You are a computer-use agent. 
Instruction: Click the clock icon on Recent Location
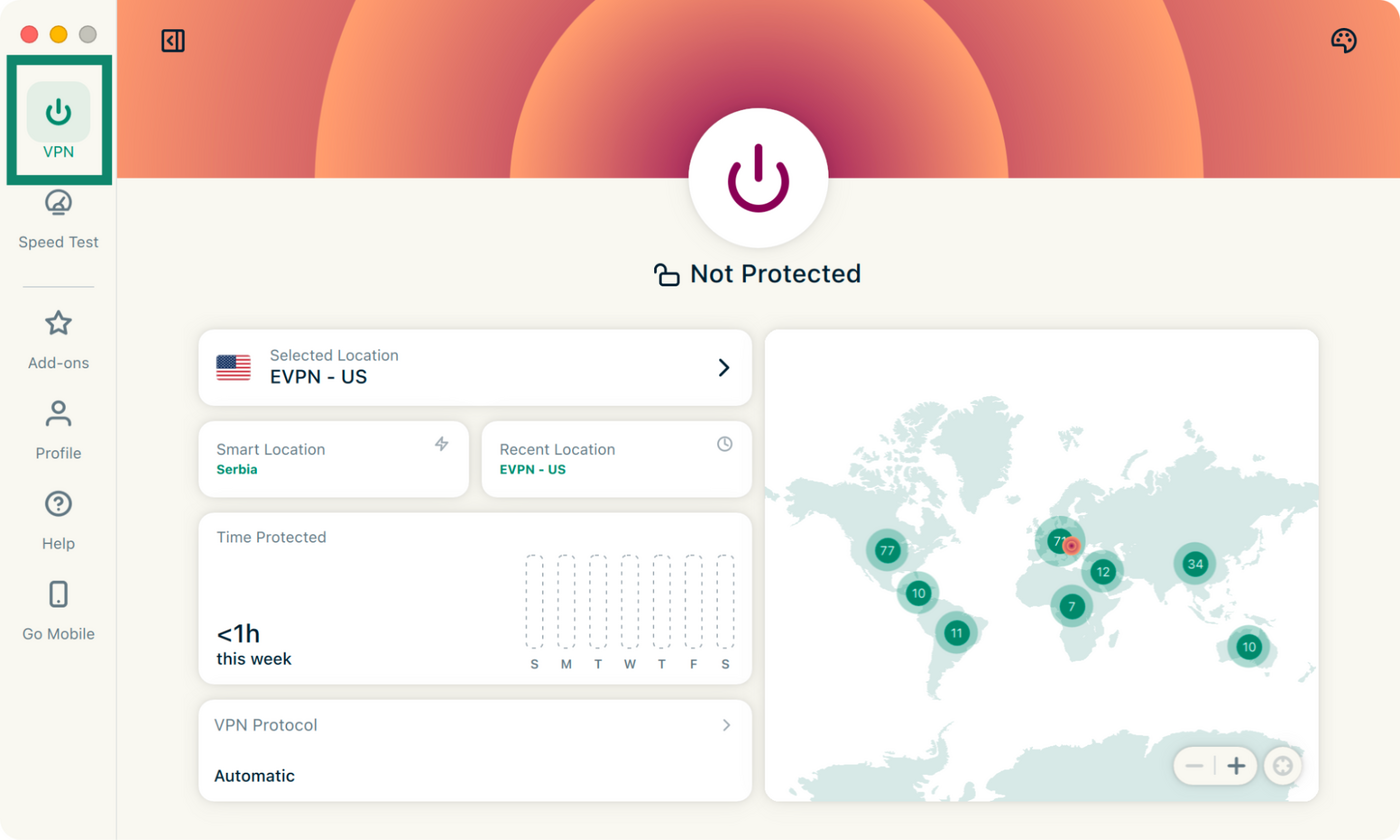[x=725, y=444]
